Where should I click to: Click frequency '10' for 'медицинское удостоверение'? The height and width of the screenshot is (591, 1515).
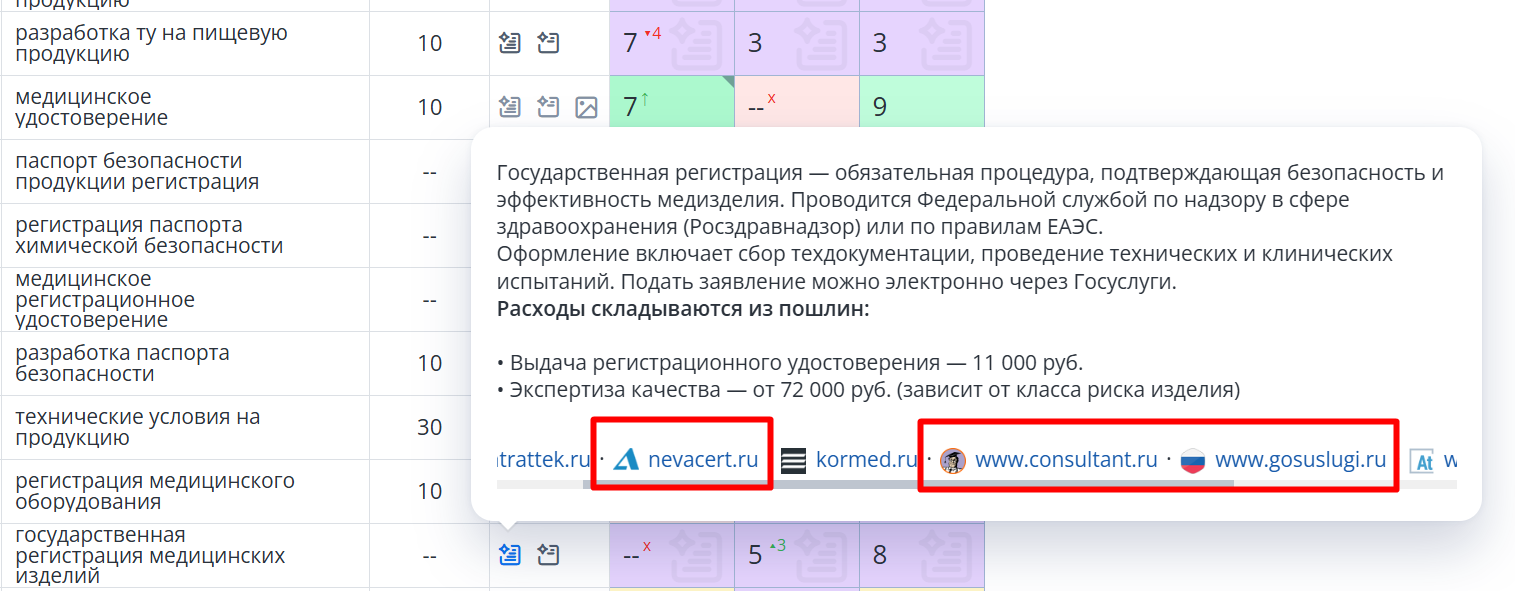click(429, 107)
